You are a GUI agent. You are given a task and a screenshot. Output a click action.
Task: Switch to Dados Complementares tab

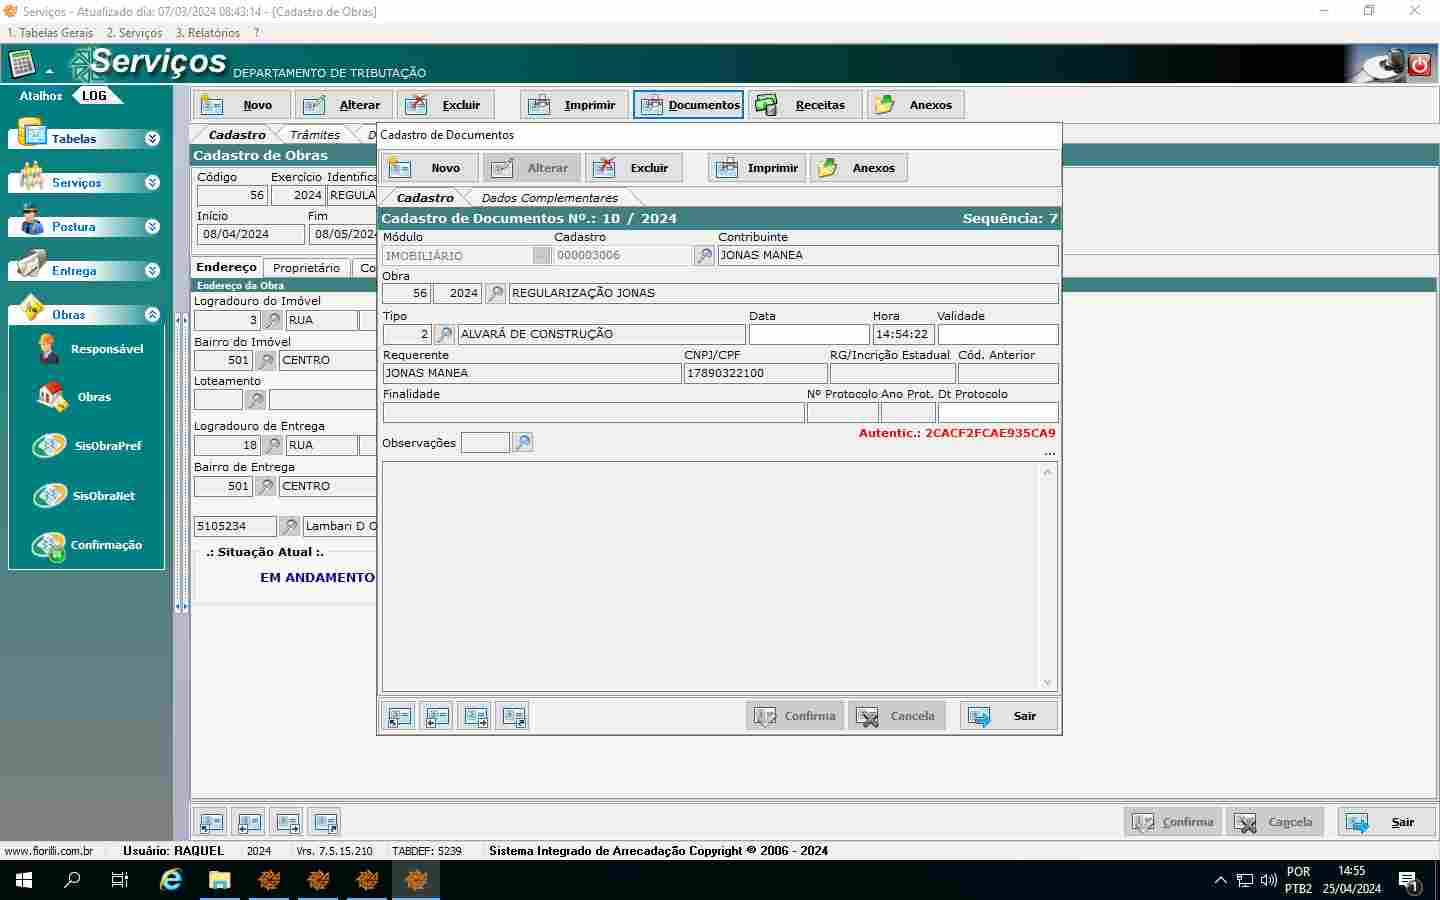coord(549,198)
